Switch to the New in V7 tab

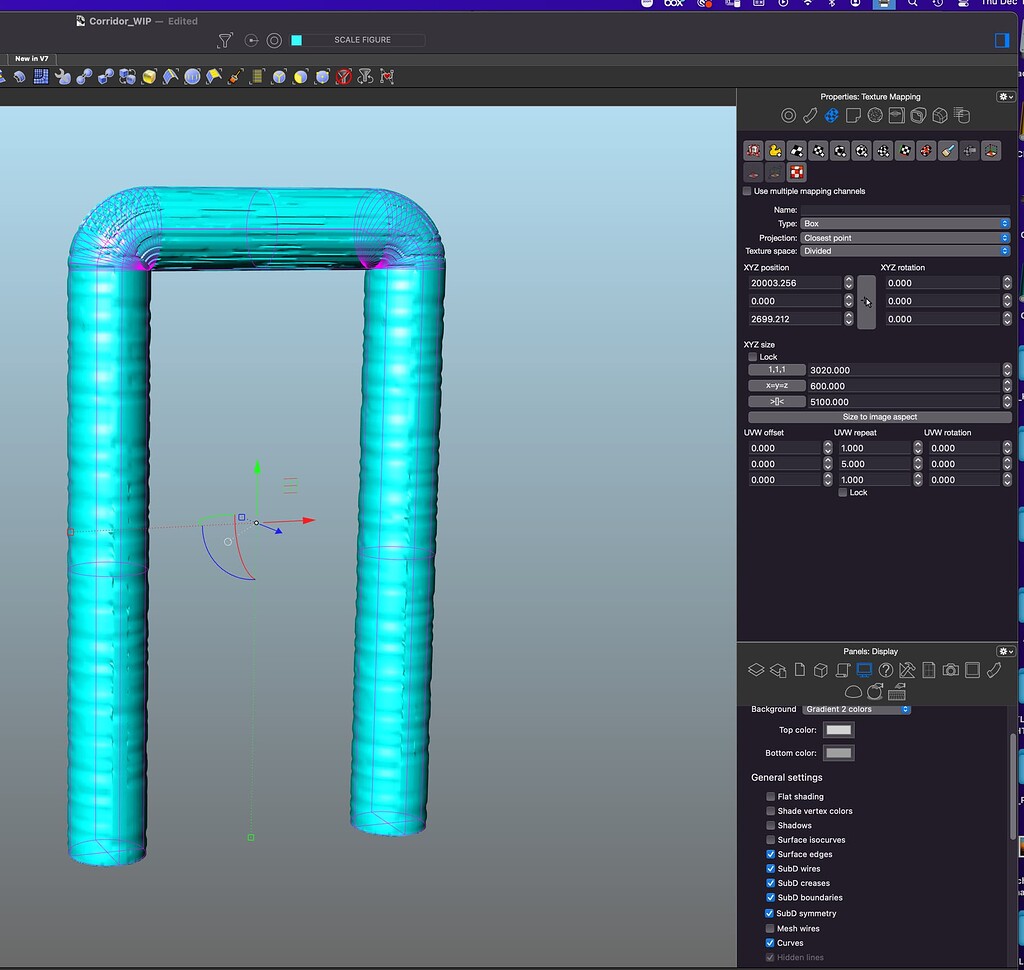click(x=31, y=58)
